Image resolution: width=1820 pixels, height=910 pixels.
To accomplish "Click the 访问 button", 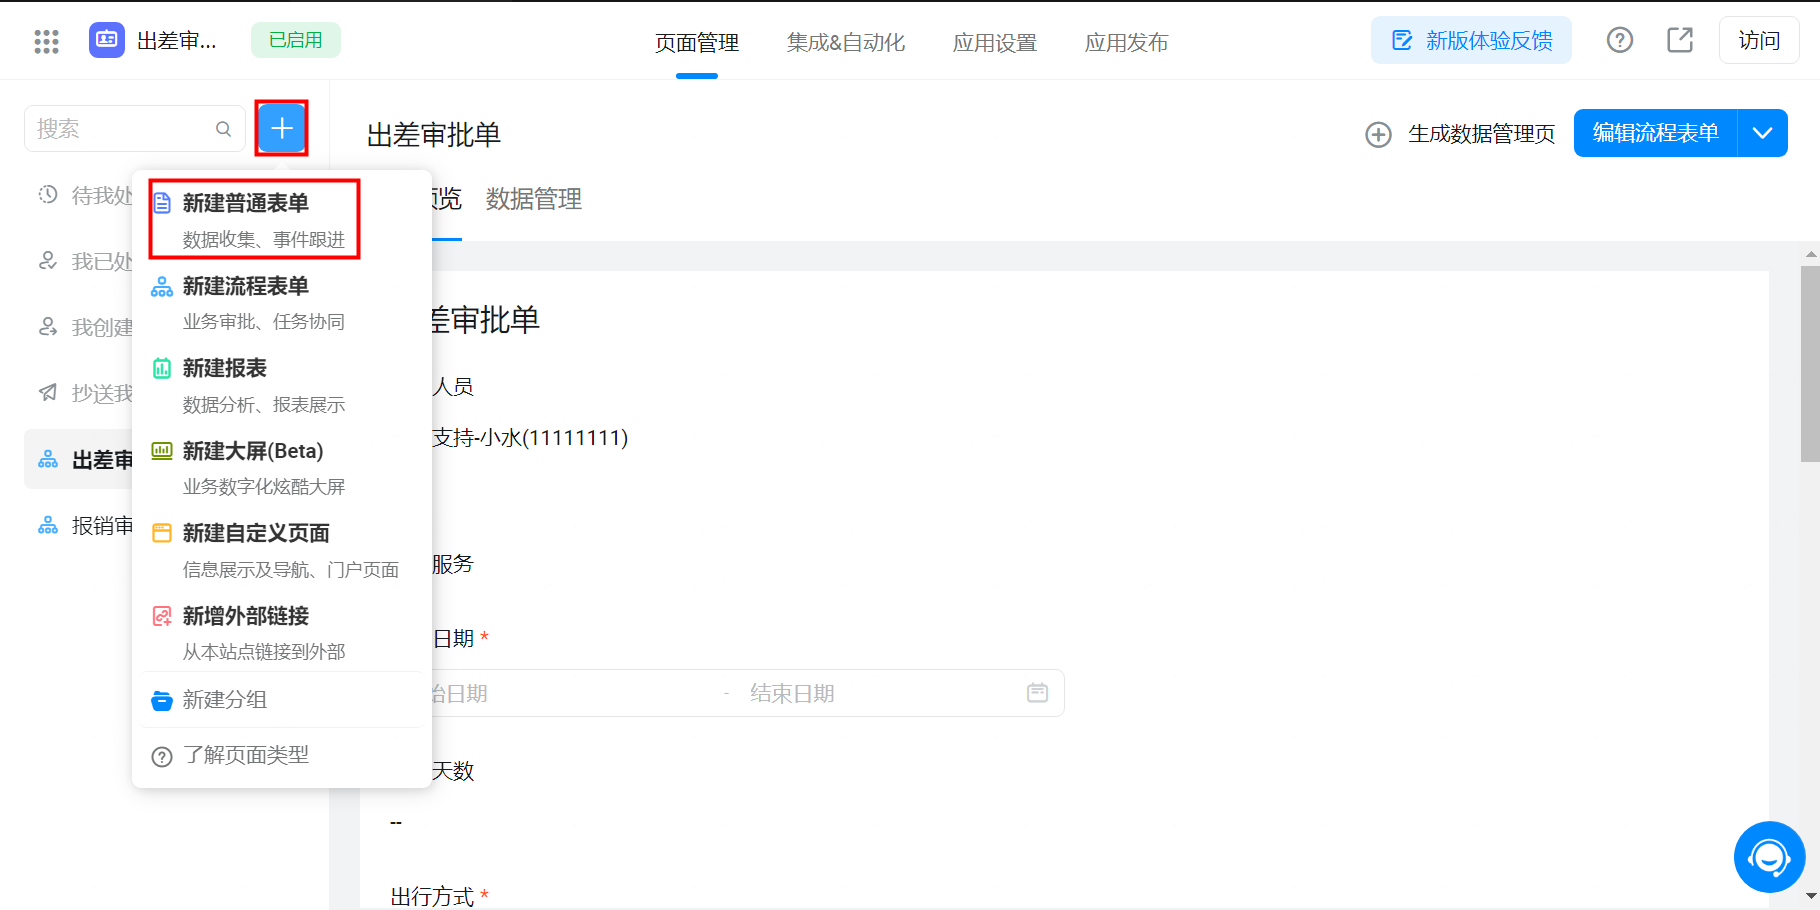I will coord(1759,40).
